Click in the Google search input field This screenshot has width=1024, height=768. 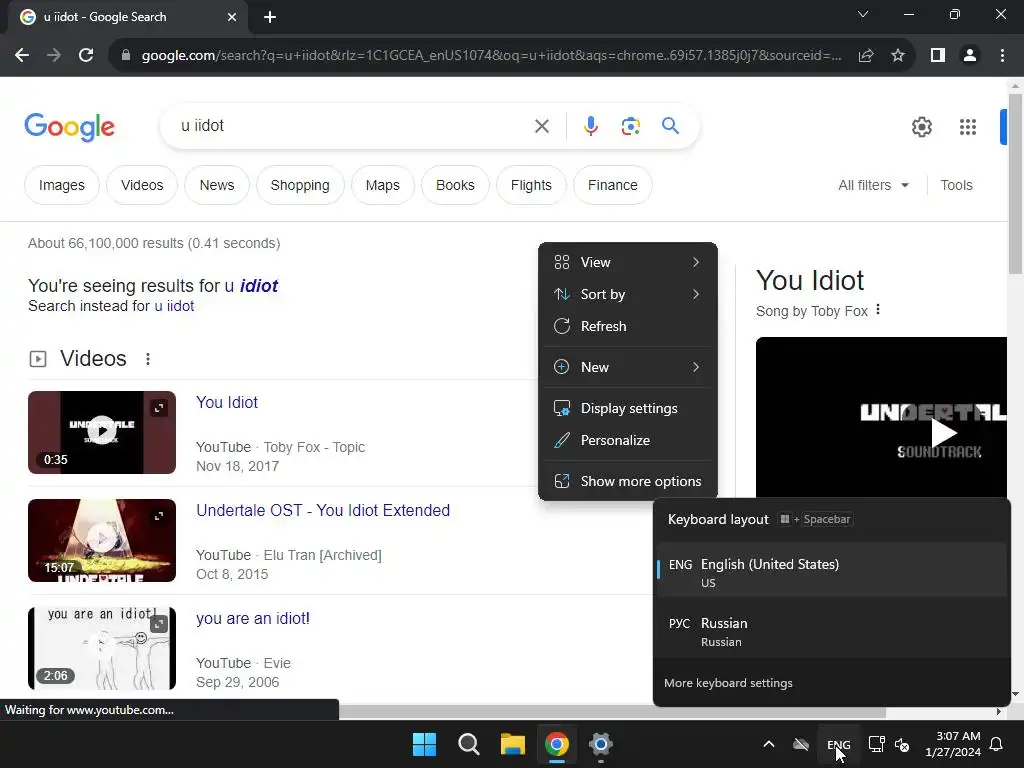click(x=353, y=126)
